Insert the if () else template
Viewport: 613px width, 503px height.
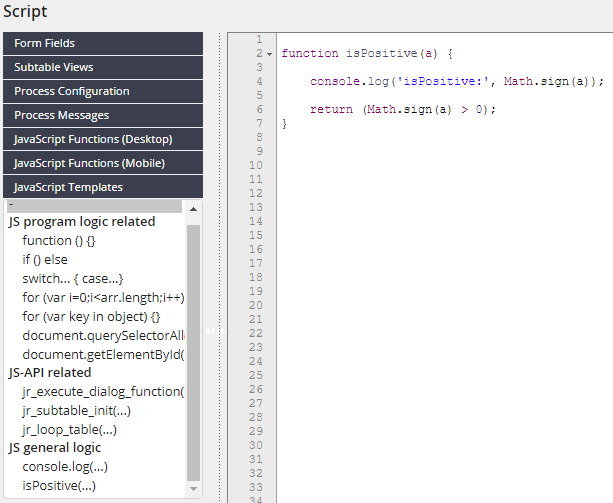coord(45,260)
